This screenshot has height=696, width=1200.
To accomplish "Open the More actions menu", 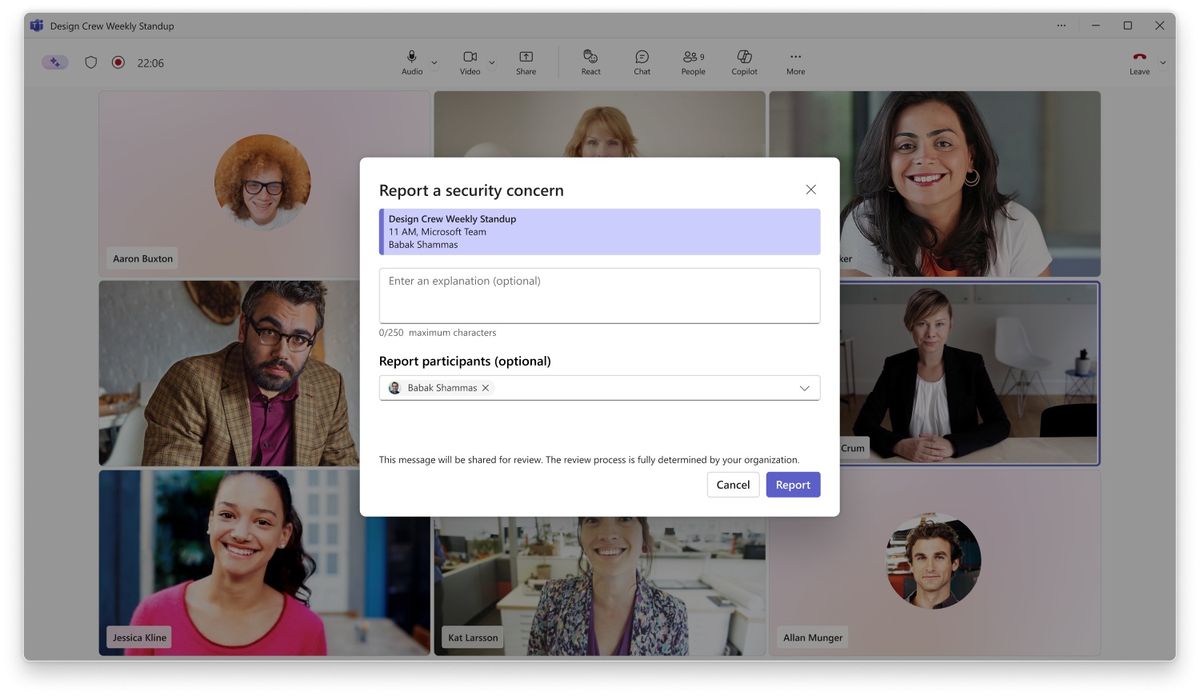I will tap(795, 63).
